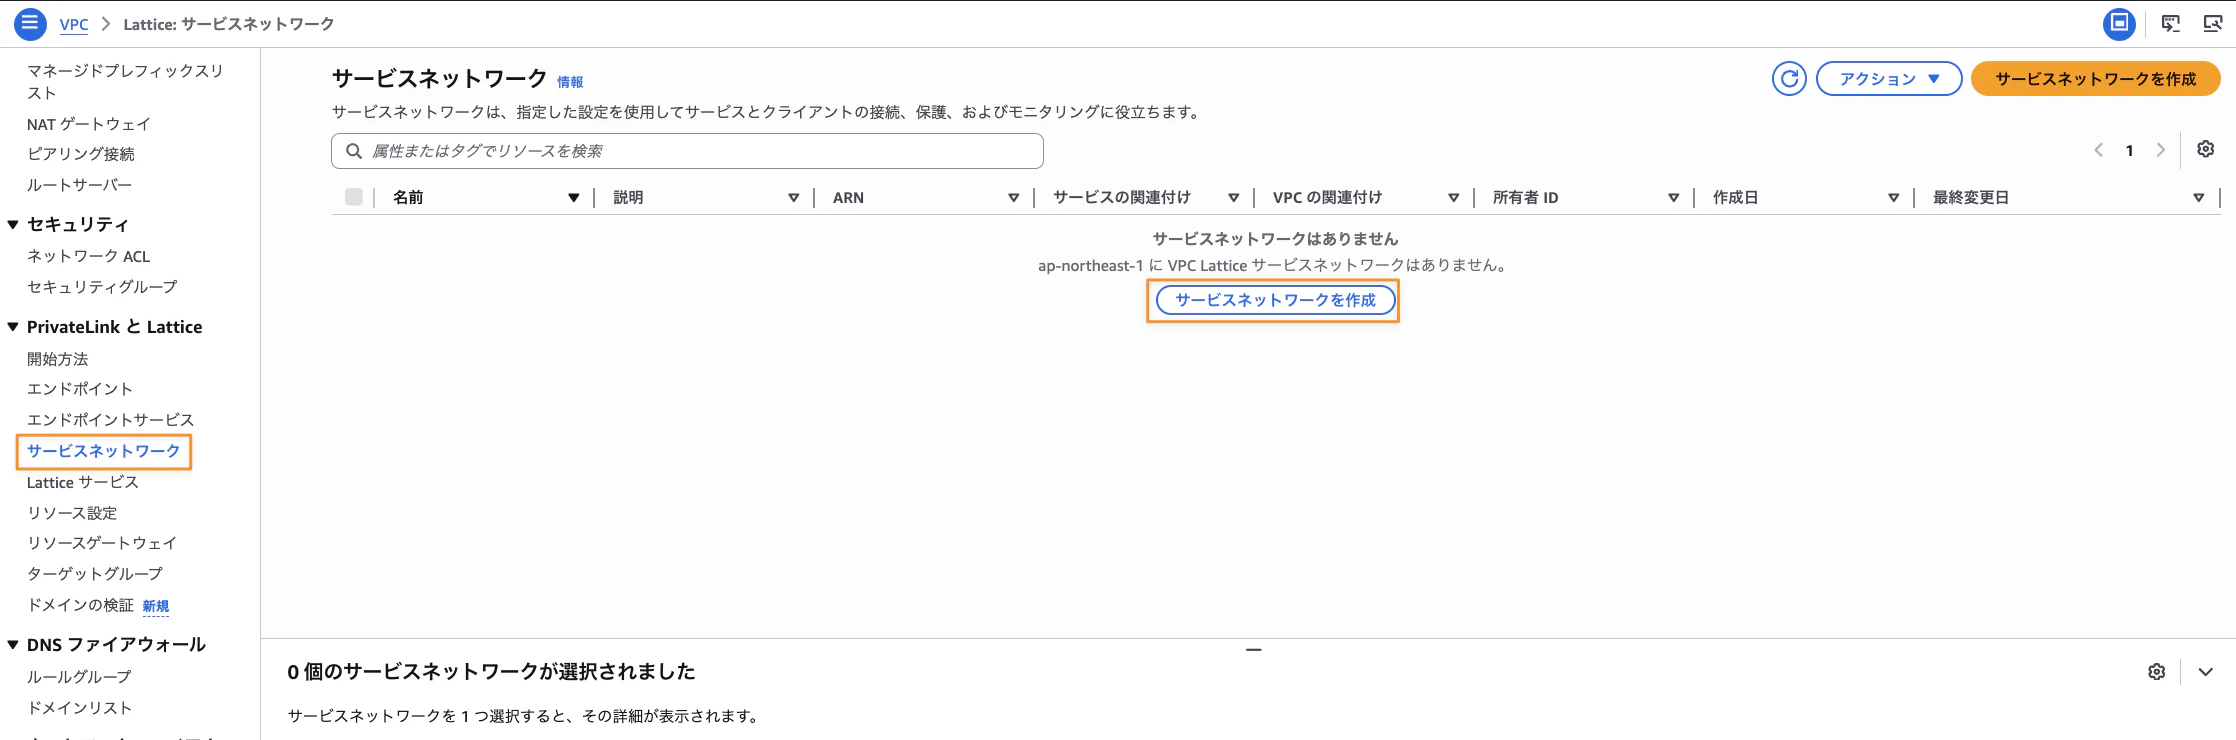Click the orange サービスネットワークを作成 button

tap(2096, 78)
